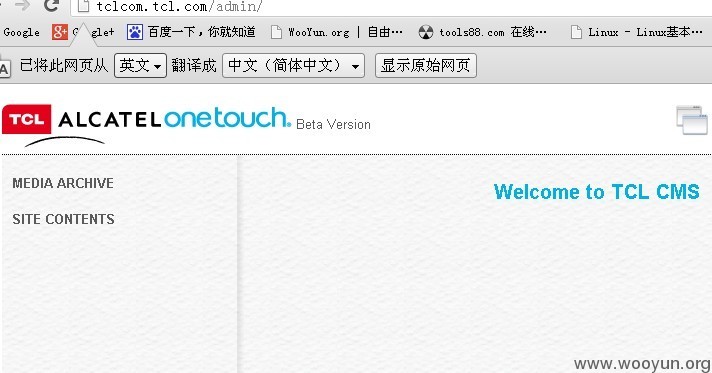Open the MEDIA ARCHIVE menu
The height and width of the screenshot is (373, 712).
coord(63,183)
